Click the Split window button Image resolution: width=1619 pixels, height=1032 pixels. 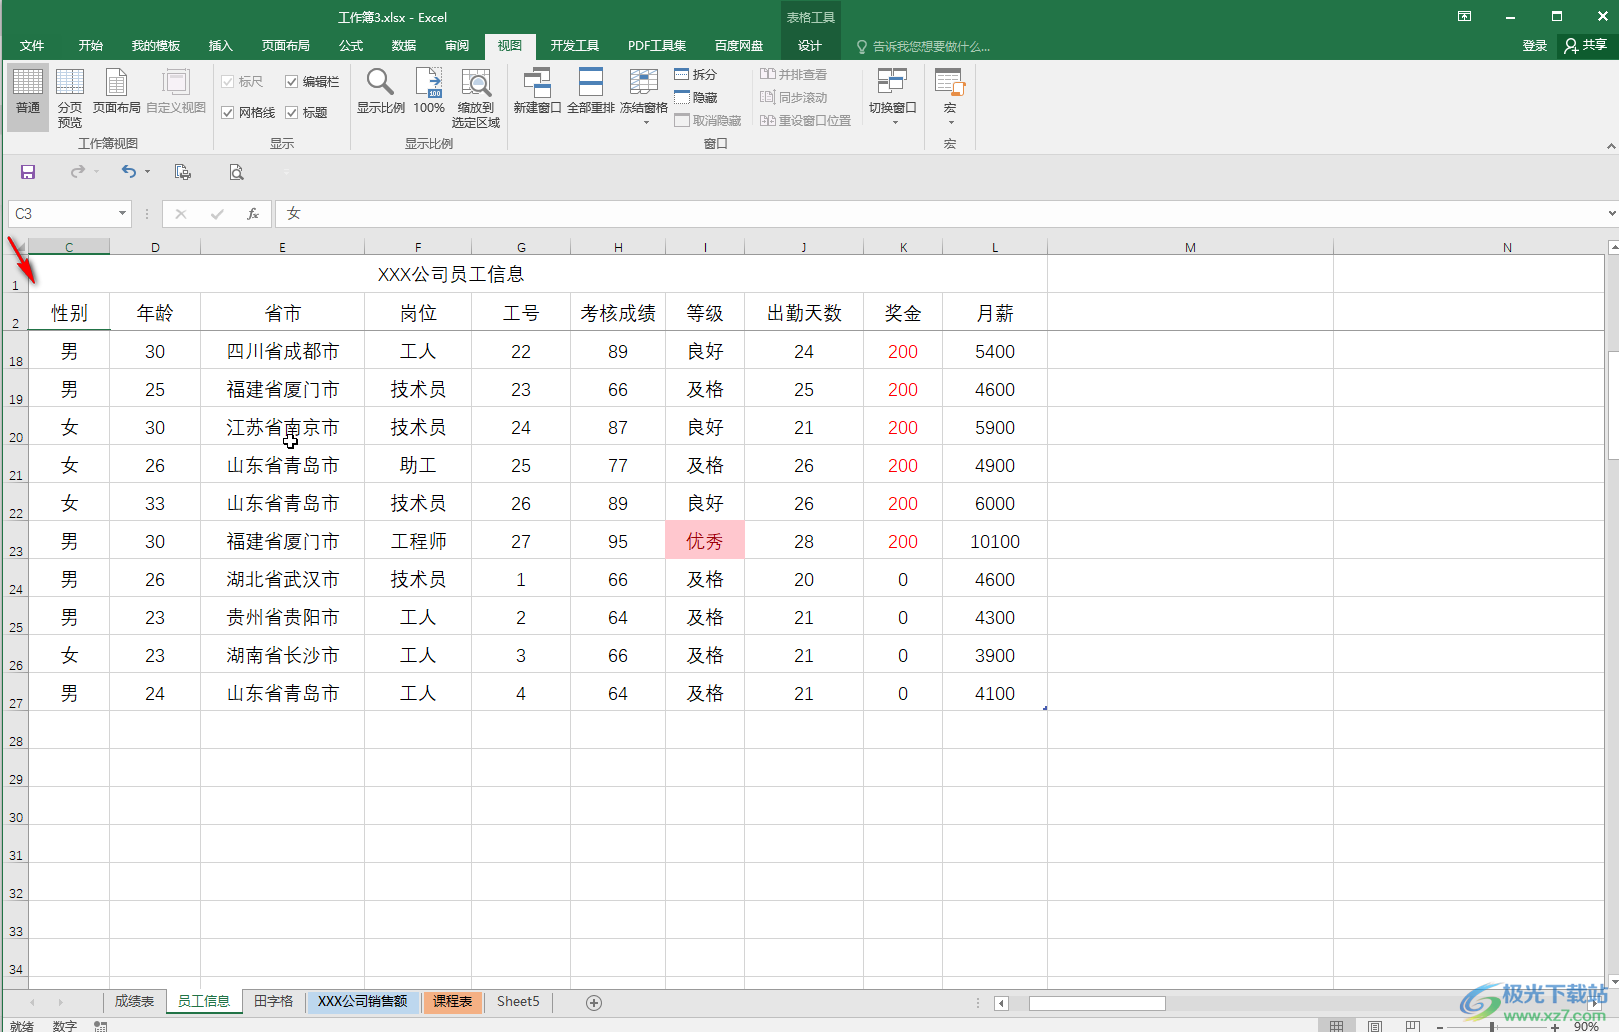tap(696, 74)
